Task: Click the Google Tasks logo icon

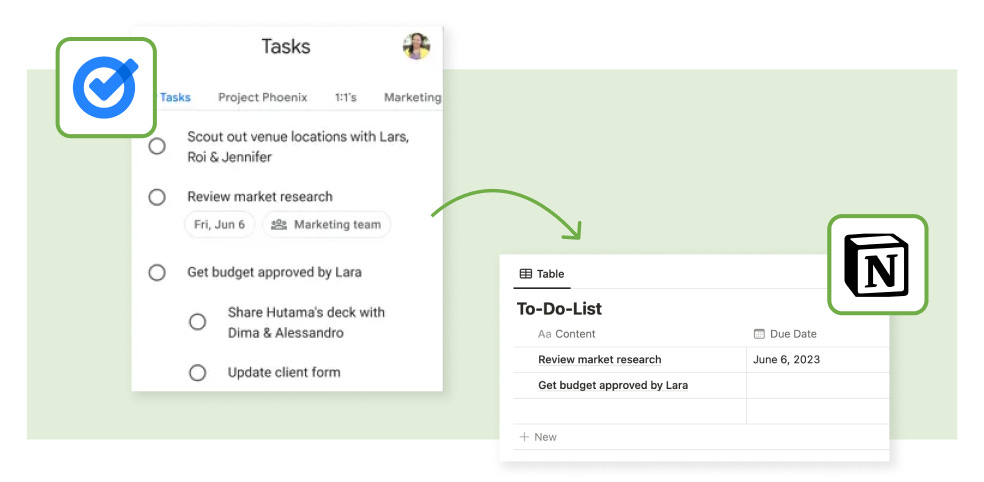Action: click(105, 87)
